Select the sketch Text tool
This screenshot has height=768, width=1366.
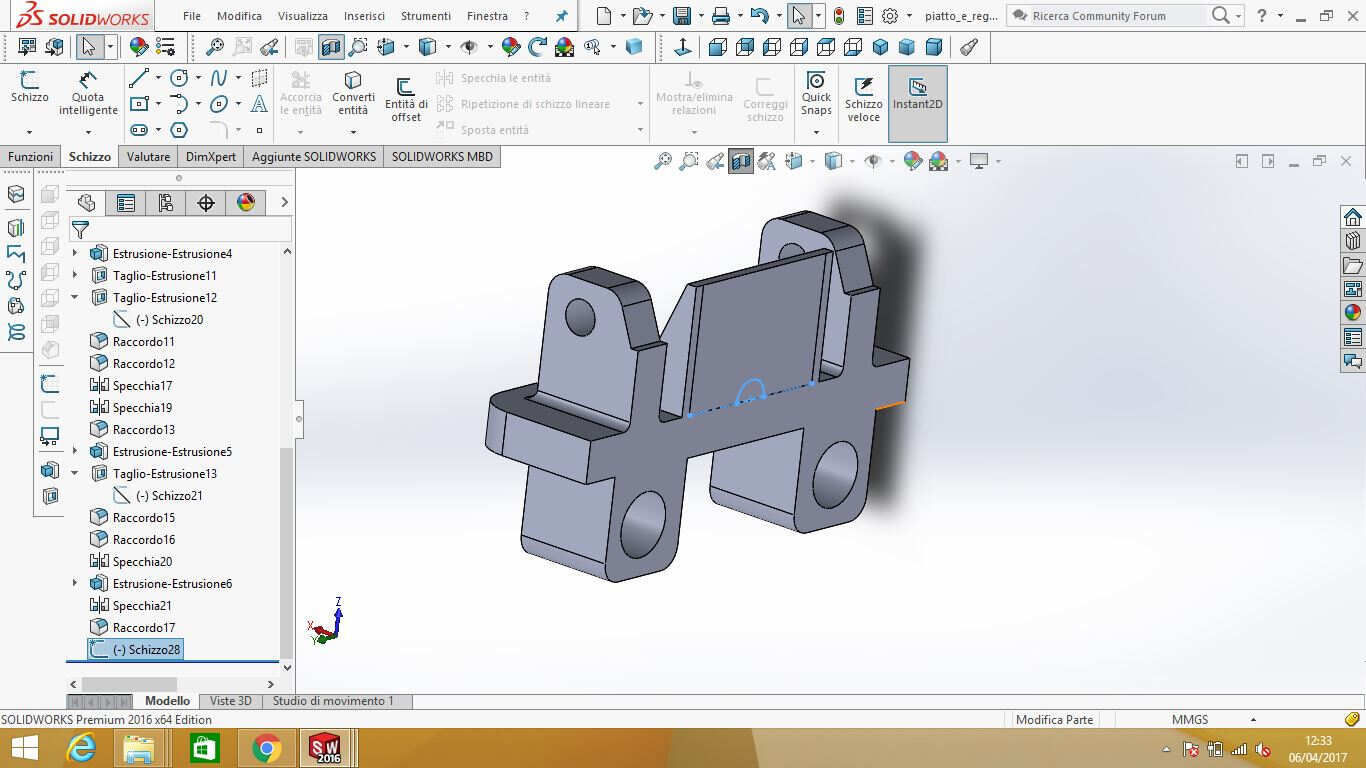(259, 104)
